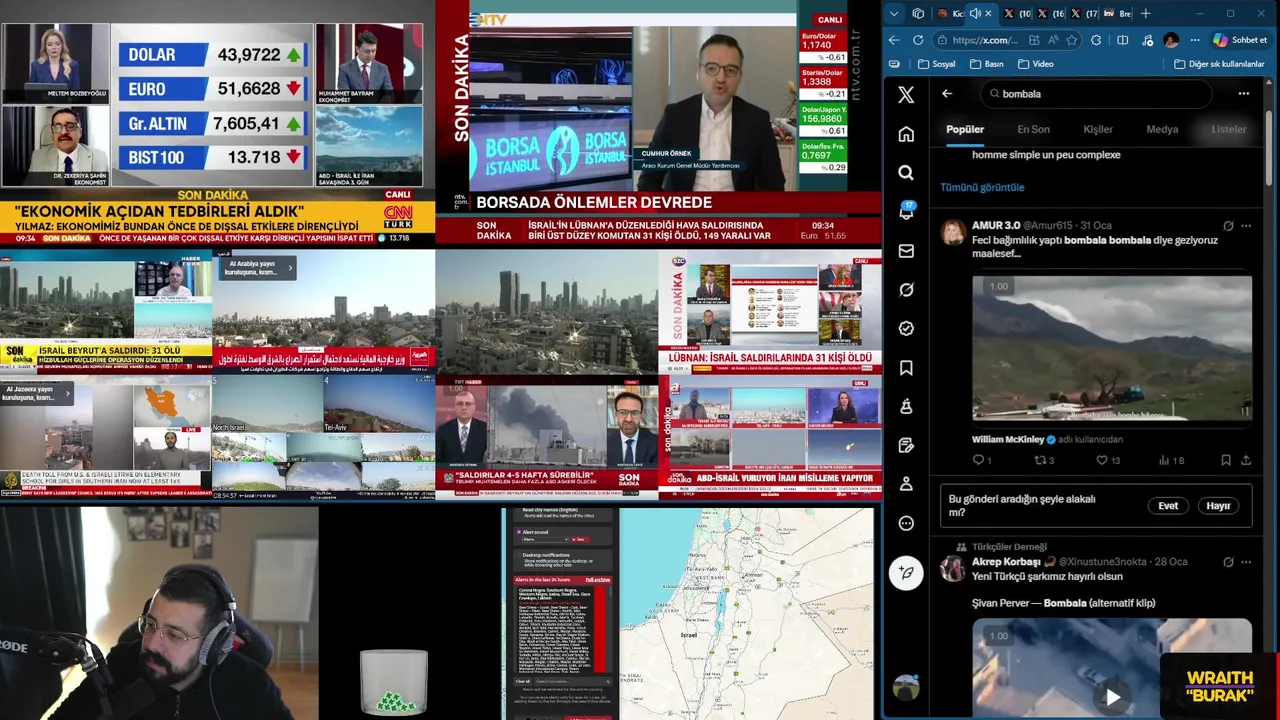This screenshot has width=1280, height=720.
Task: Click Full archive link in alerts panel
Action: click(x=598, y=580)
